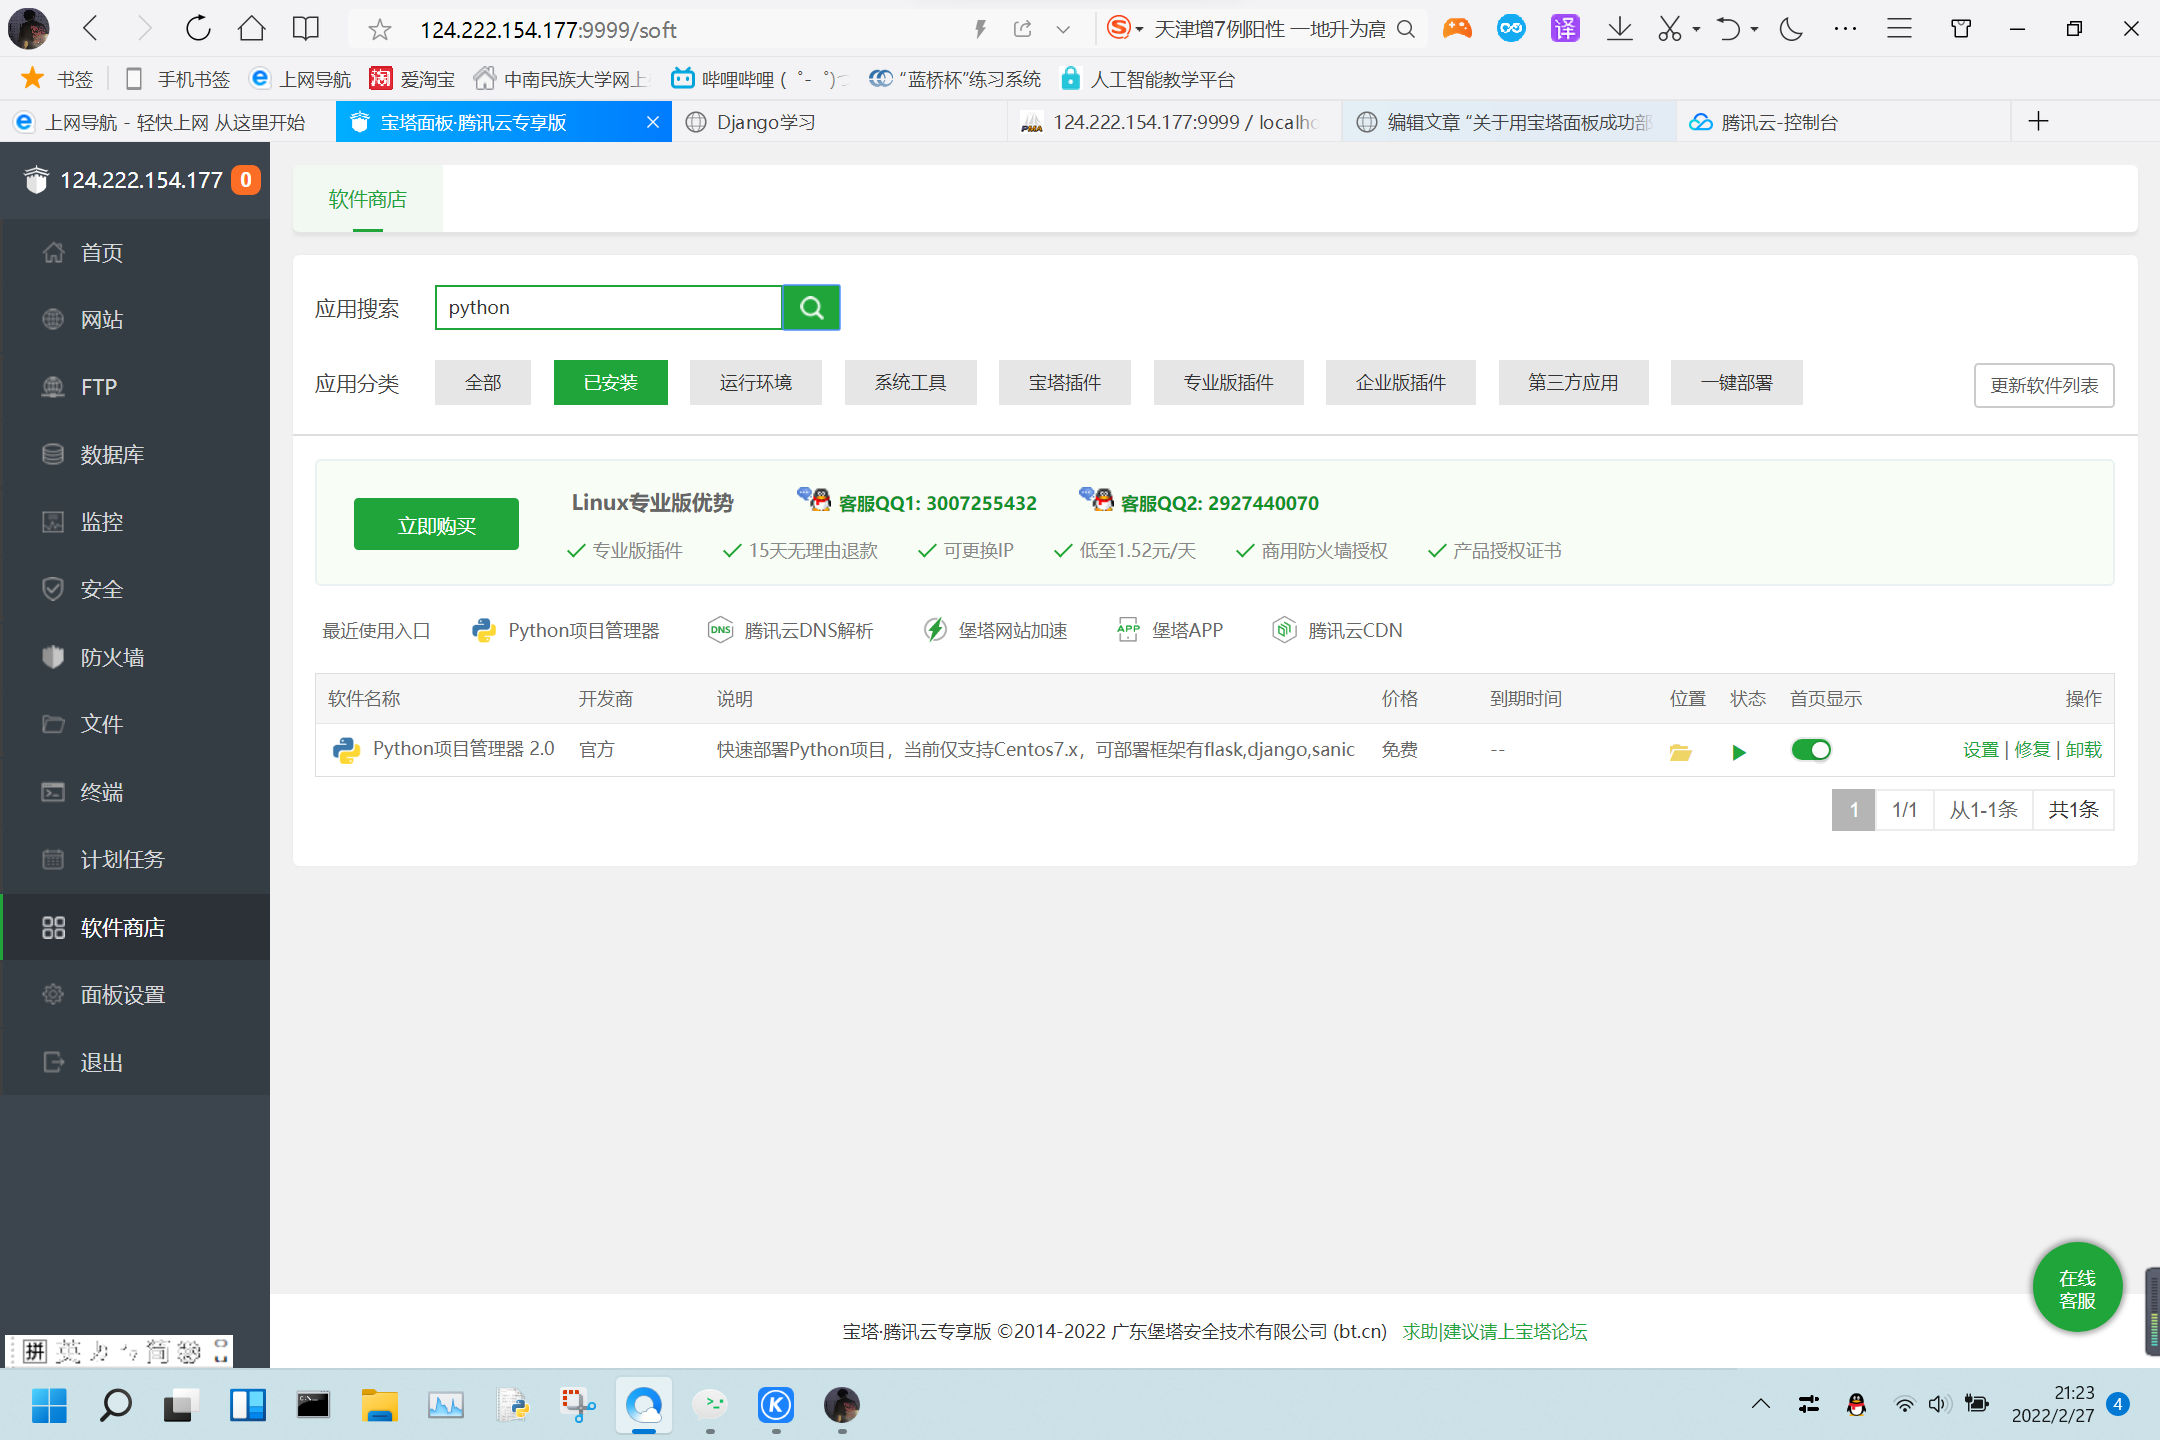Expand the address bar dropdown chevron
The height and width of the screenshot is (1440, 2160).
tap(1063, 30)
